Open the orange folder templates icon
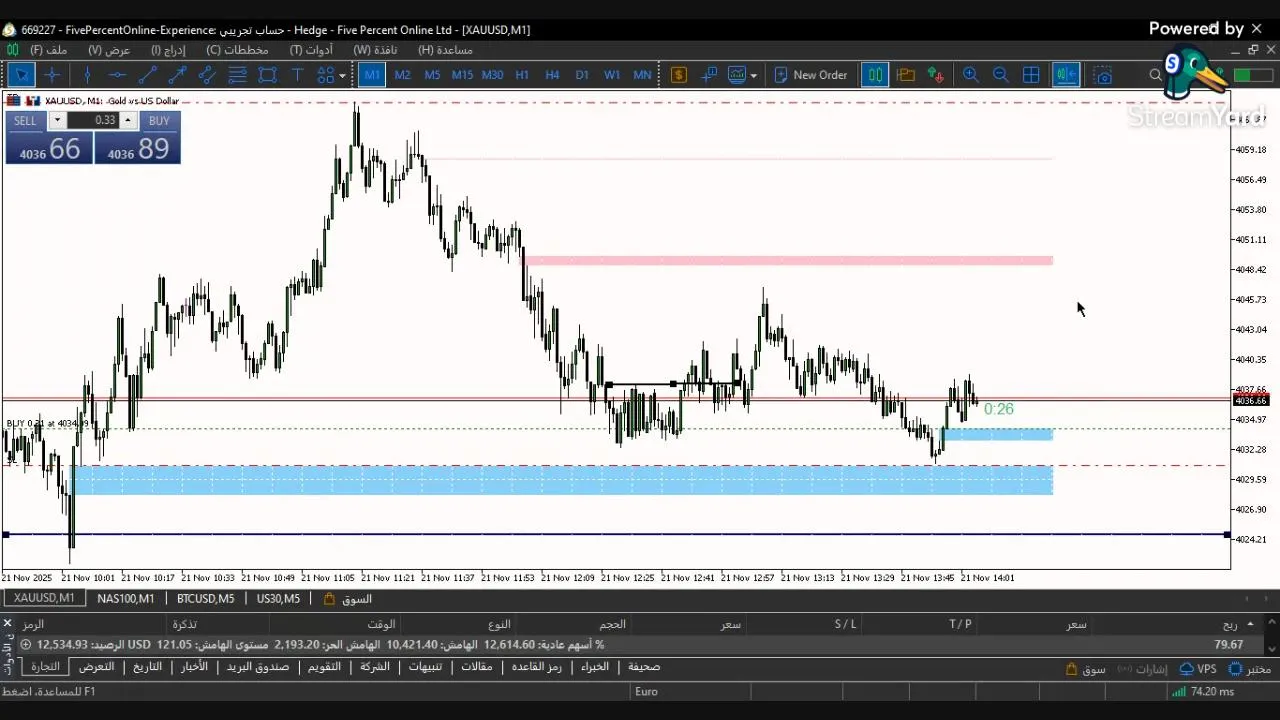 (906, 75)
